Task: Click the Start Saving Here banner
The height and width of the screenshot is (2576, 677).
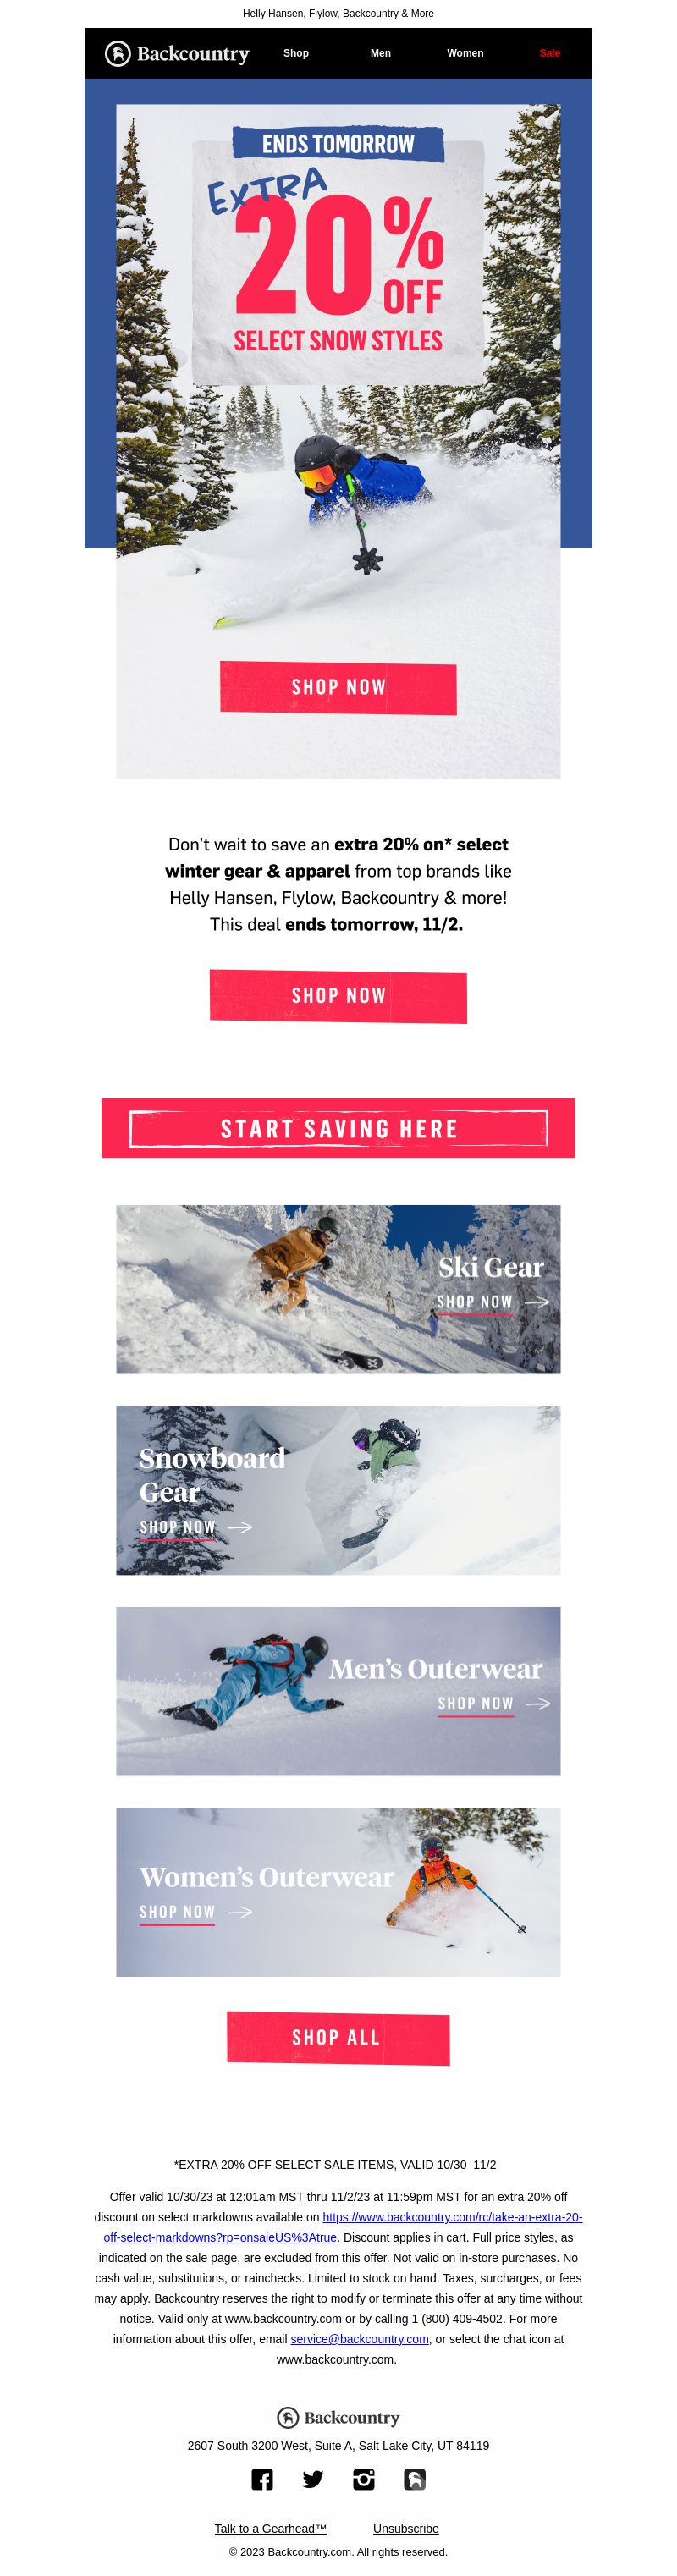Action: point(338,1128)
